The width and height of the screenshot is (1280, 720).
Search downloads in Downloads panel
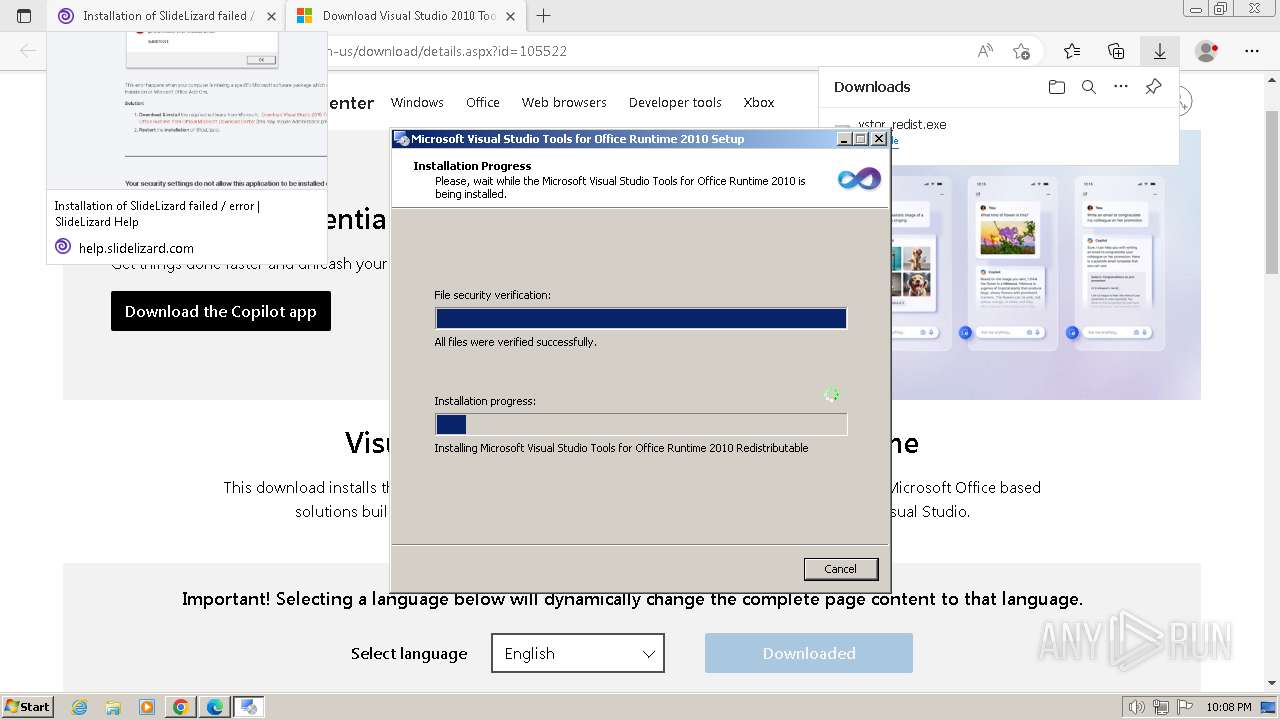point(1089,87)
